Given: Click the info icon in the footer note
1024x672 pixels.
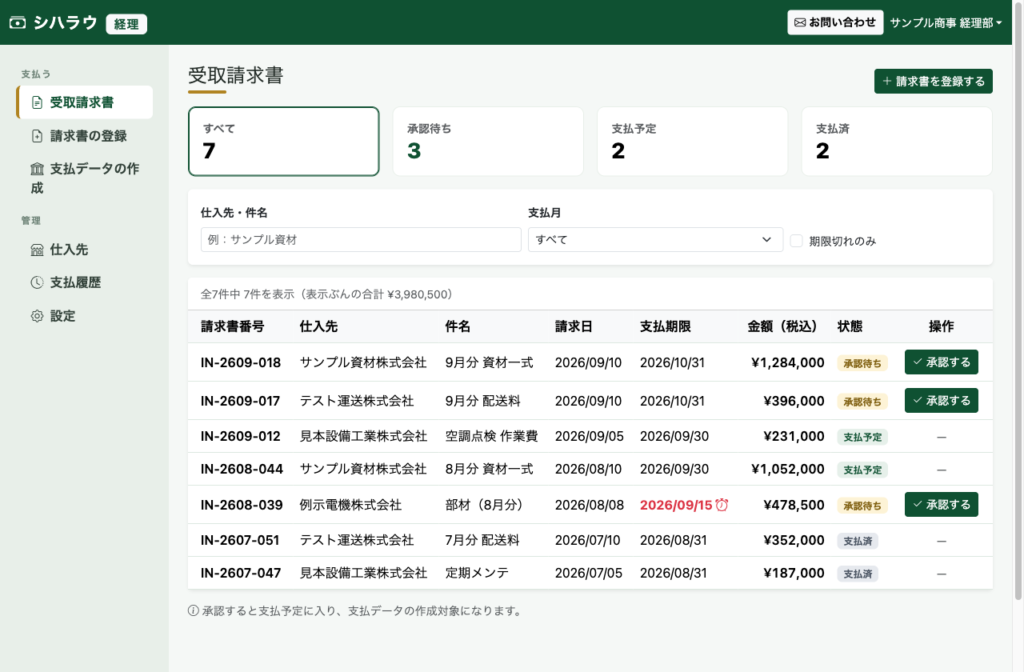Looking at the screenshot, I should pyautogui.click(x=193, y=611).
